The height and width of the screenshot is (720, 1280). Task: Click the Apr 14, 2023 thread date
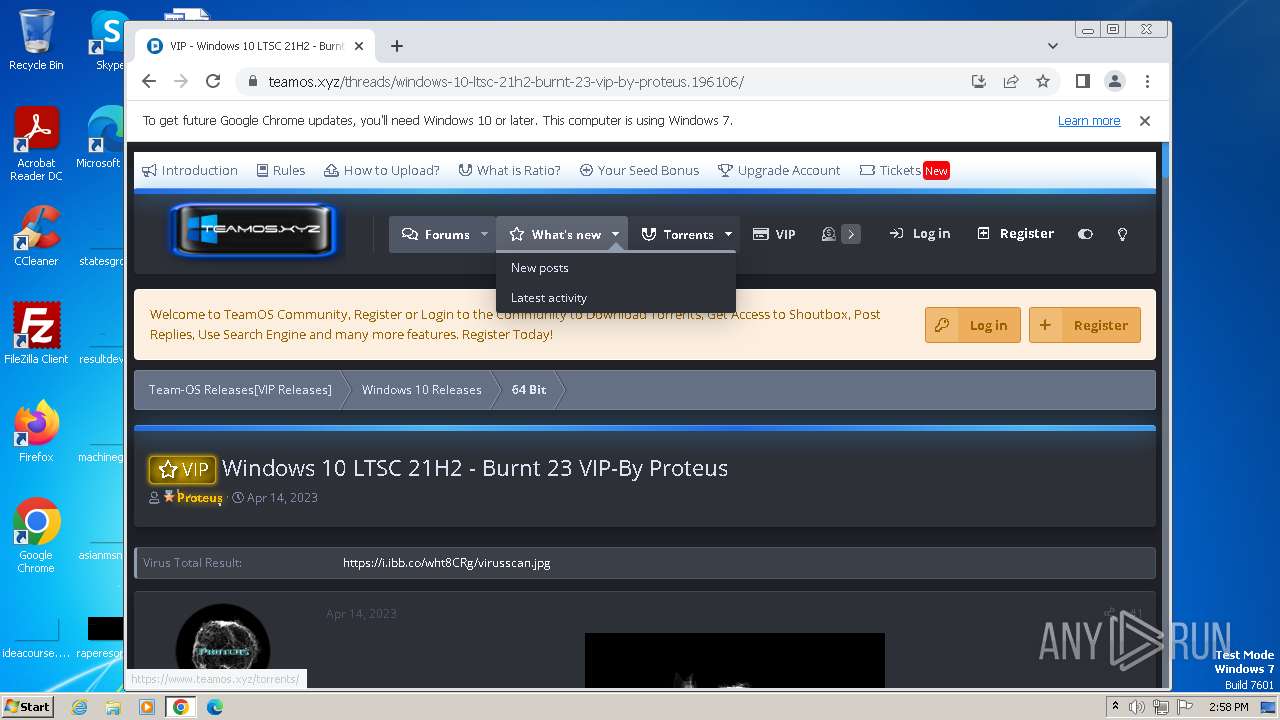point(282,497)
